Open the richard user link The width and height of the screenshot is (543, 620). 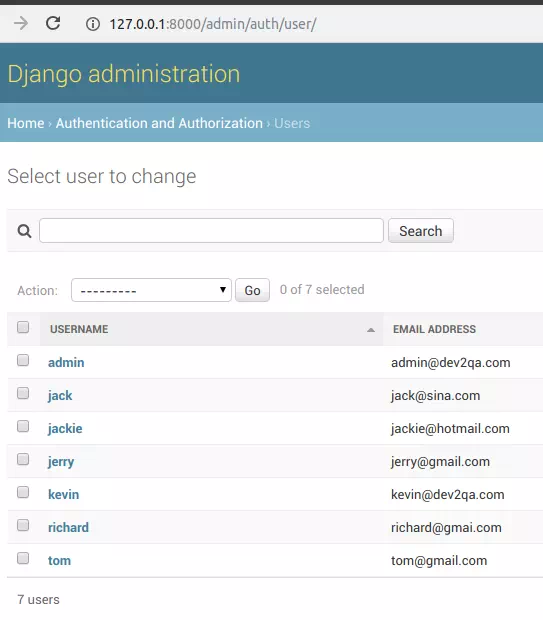pyautogui.click(x=68, y=527)
